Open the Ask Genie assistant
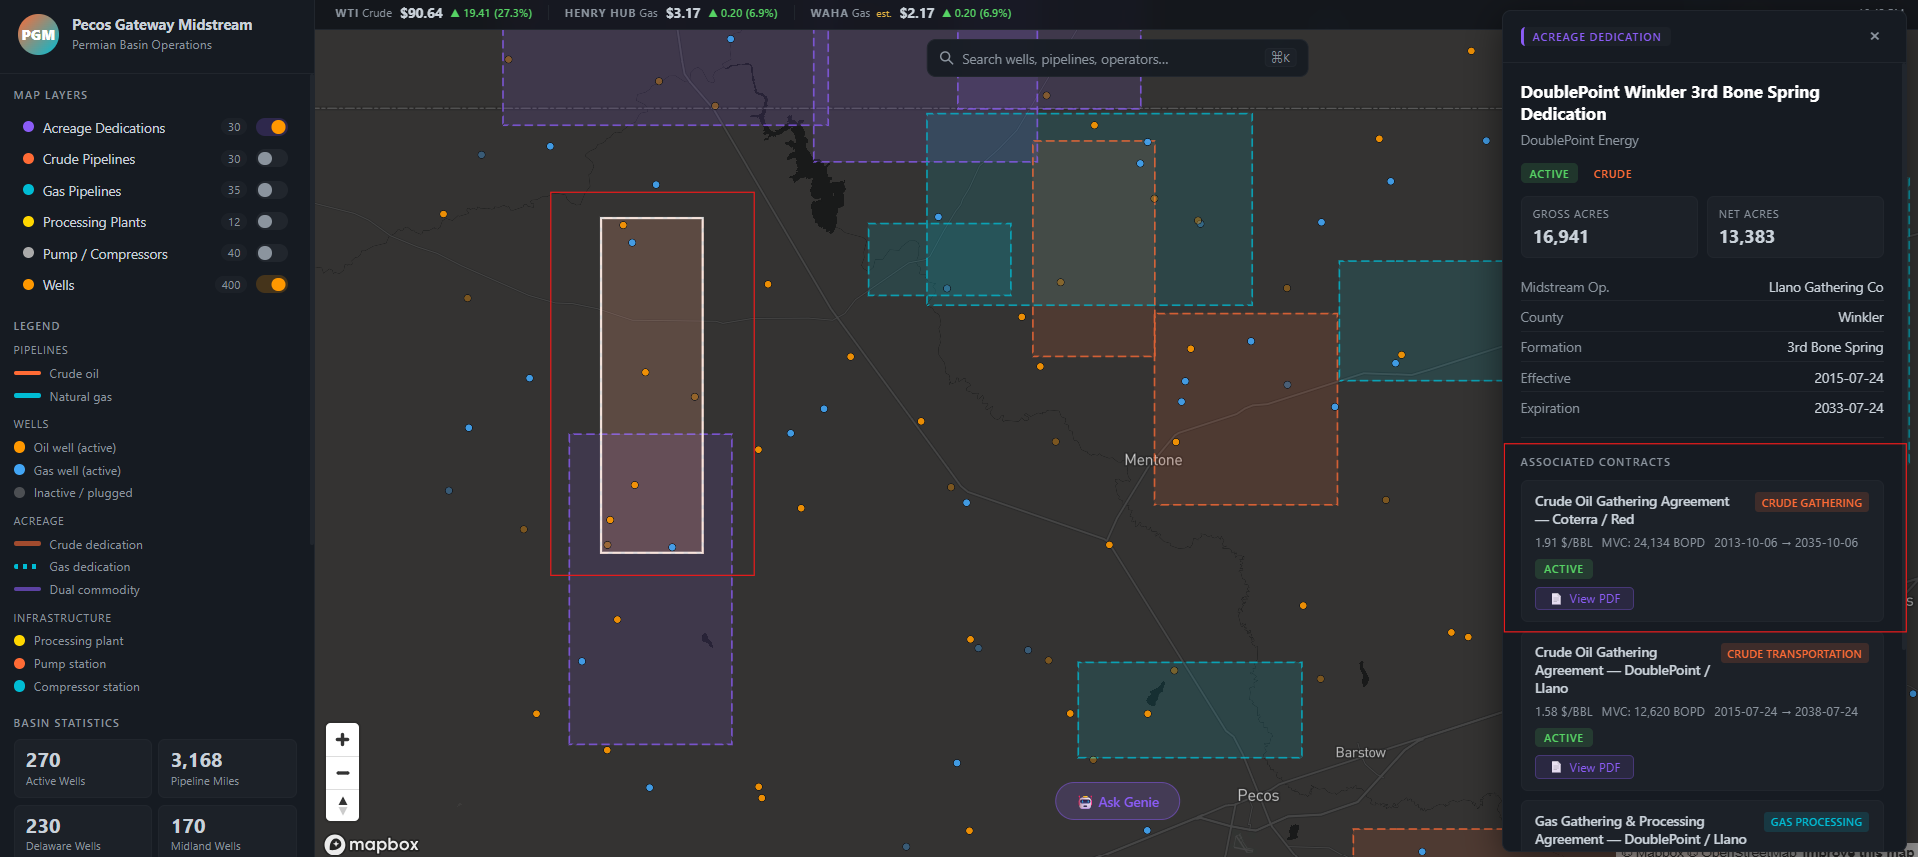Viewport: 1918px width, 857px height. [x=1117, y=802]
